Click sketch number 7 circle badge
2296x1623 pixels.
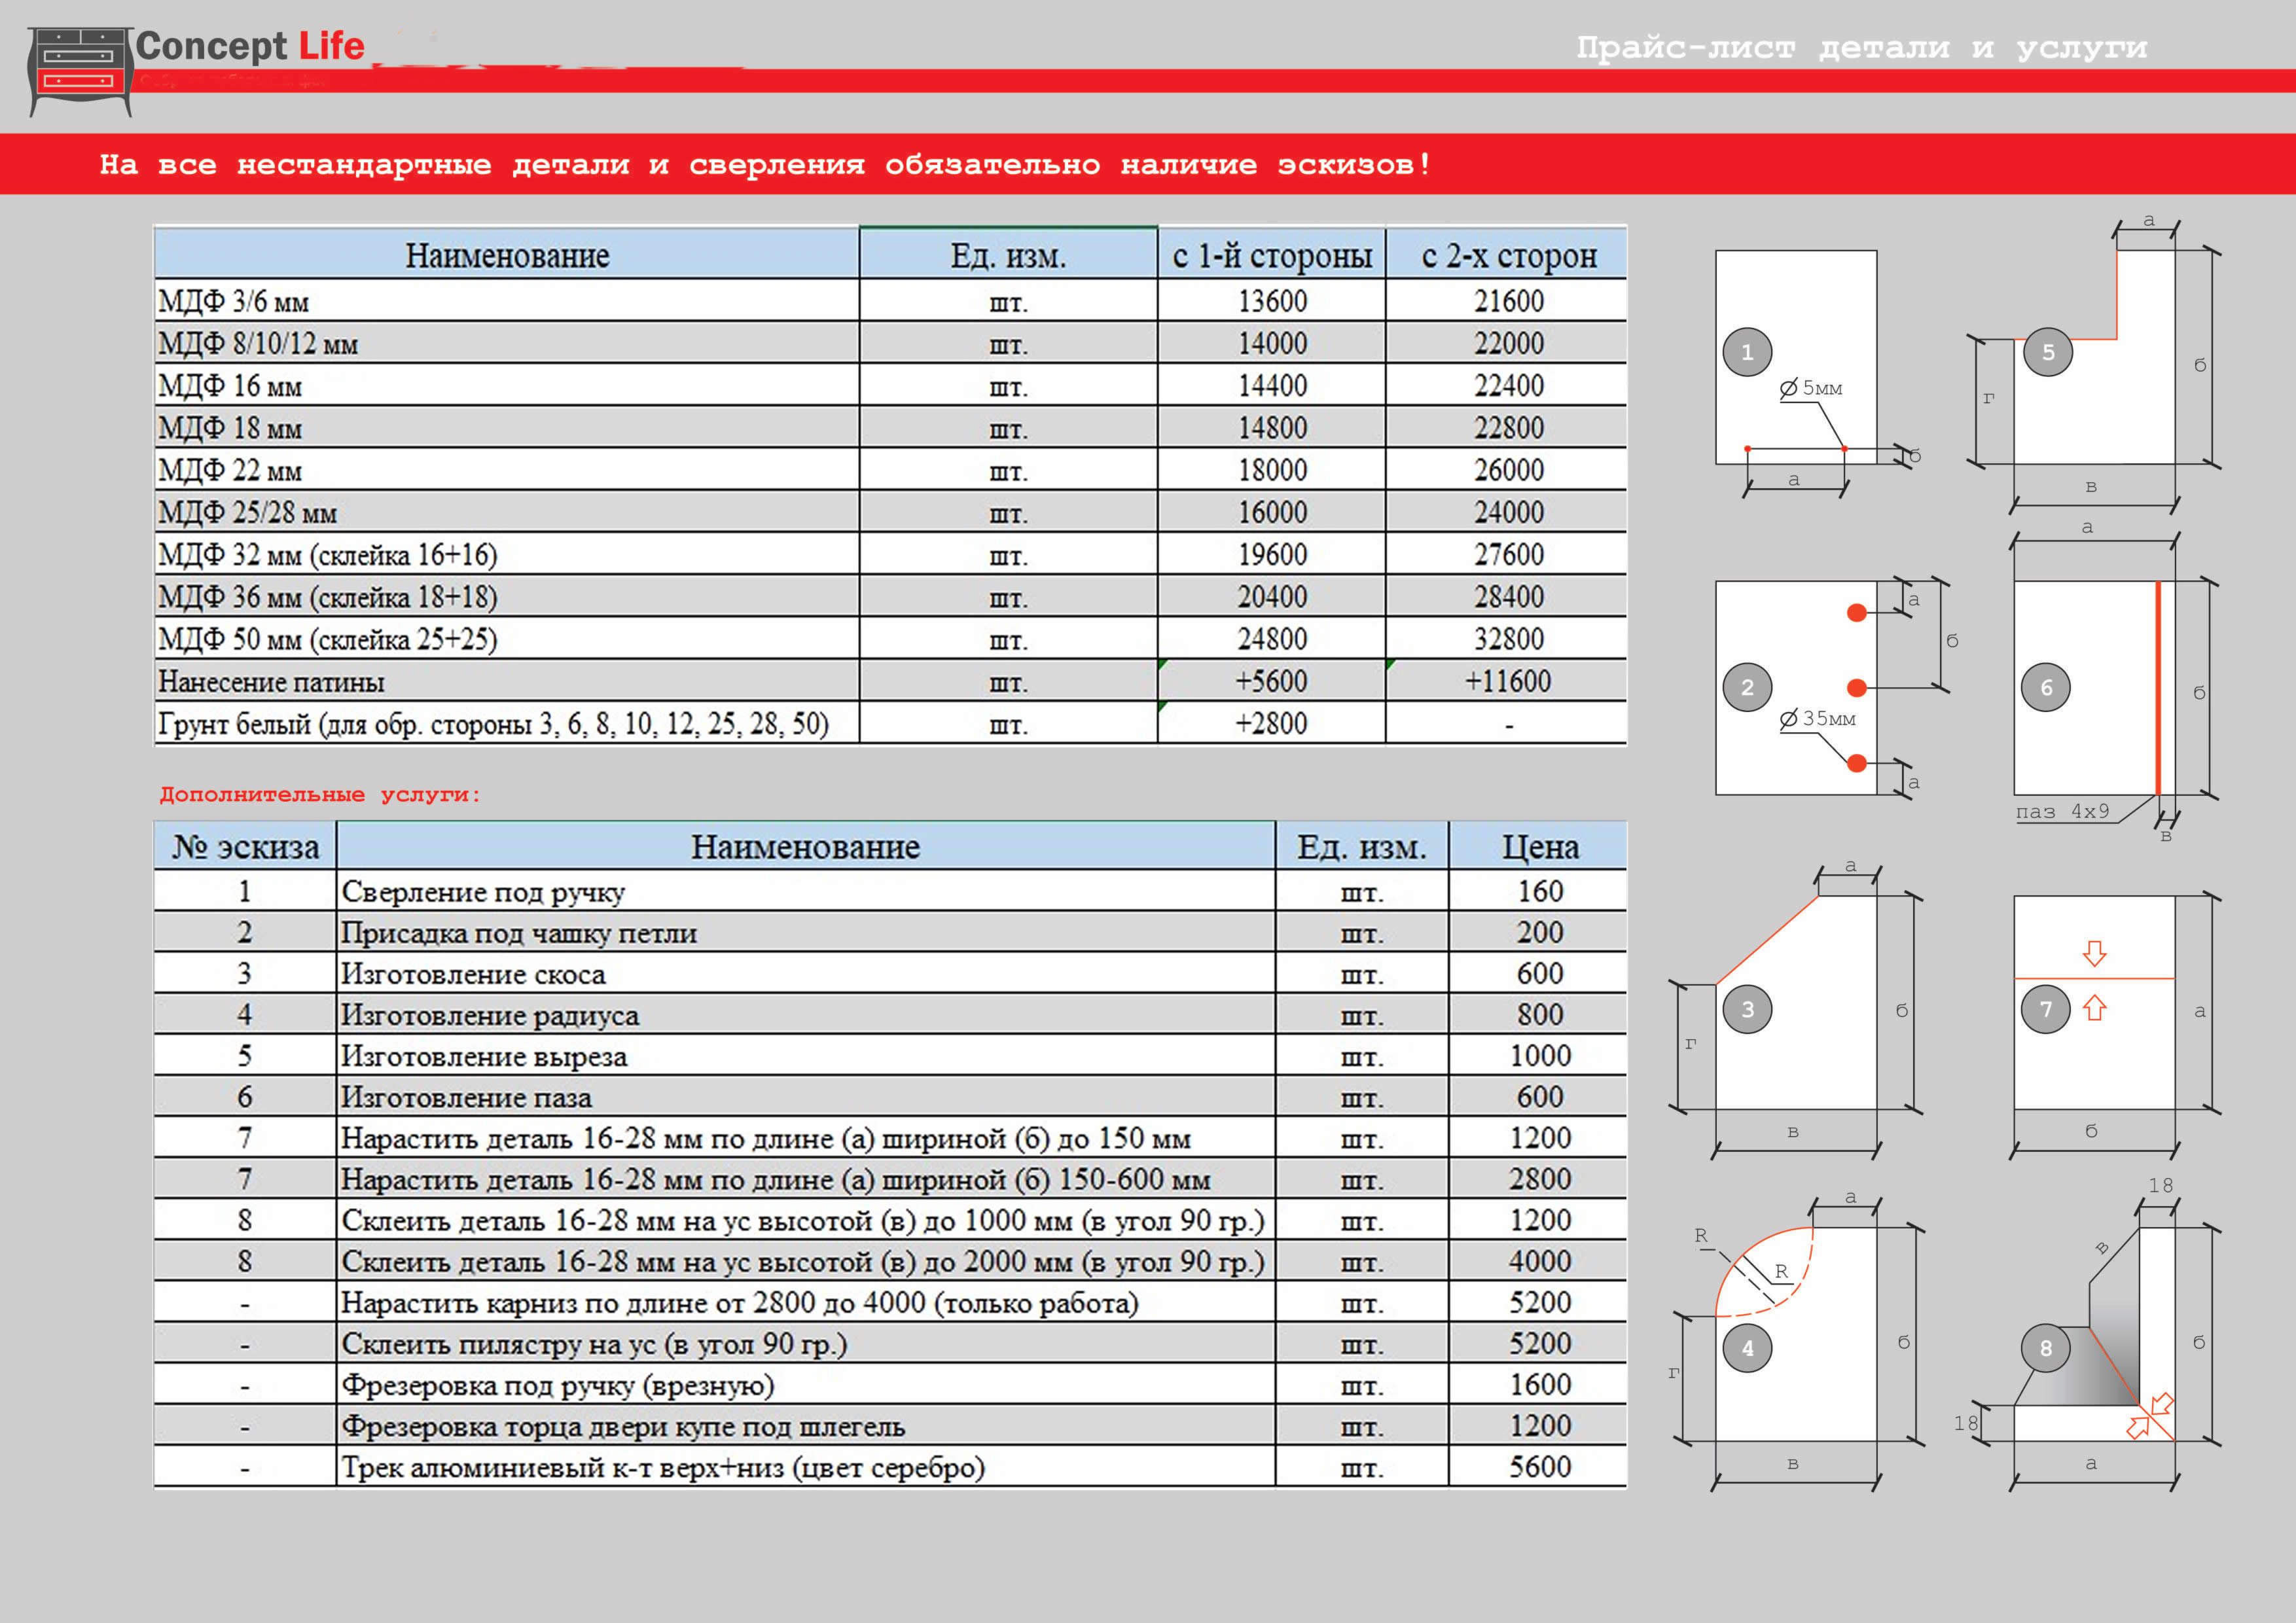(2045, 1009)
